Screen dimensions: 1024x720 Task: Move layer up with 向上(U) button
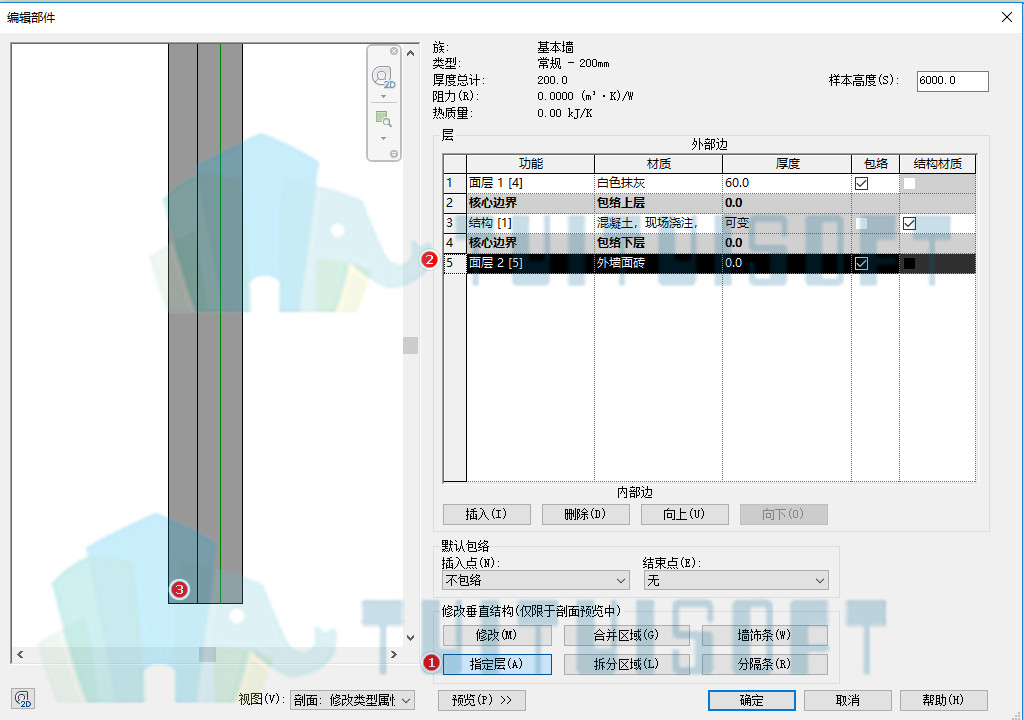tap(685, 514)
